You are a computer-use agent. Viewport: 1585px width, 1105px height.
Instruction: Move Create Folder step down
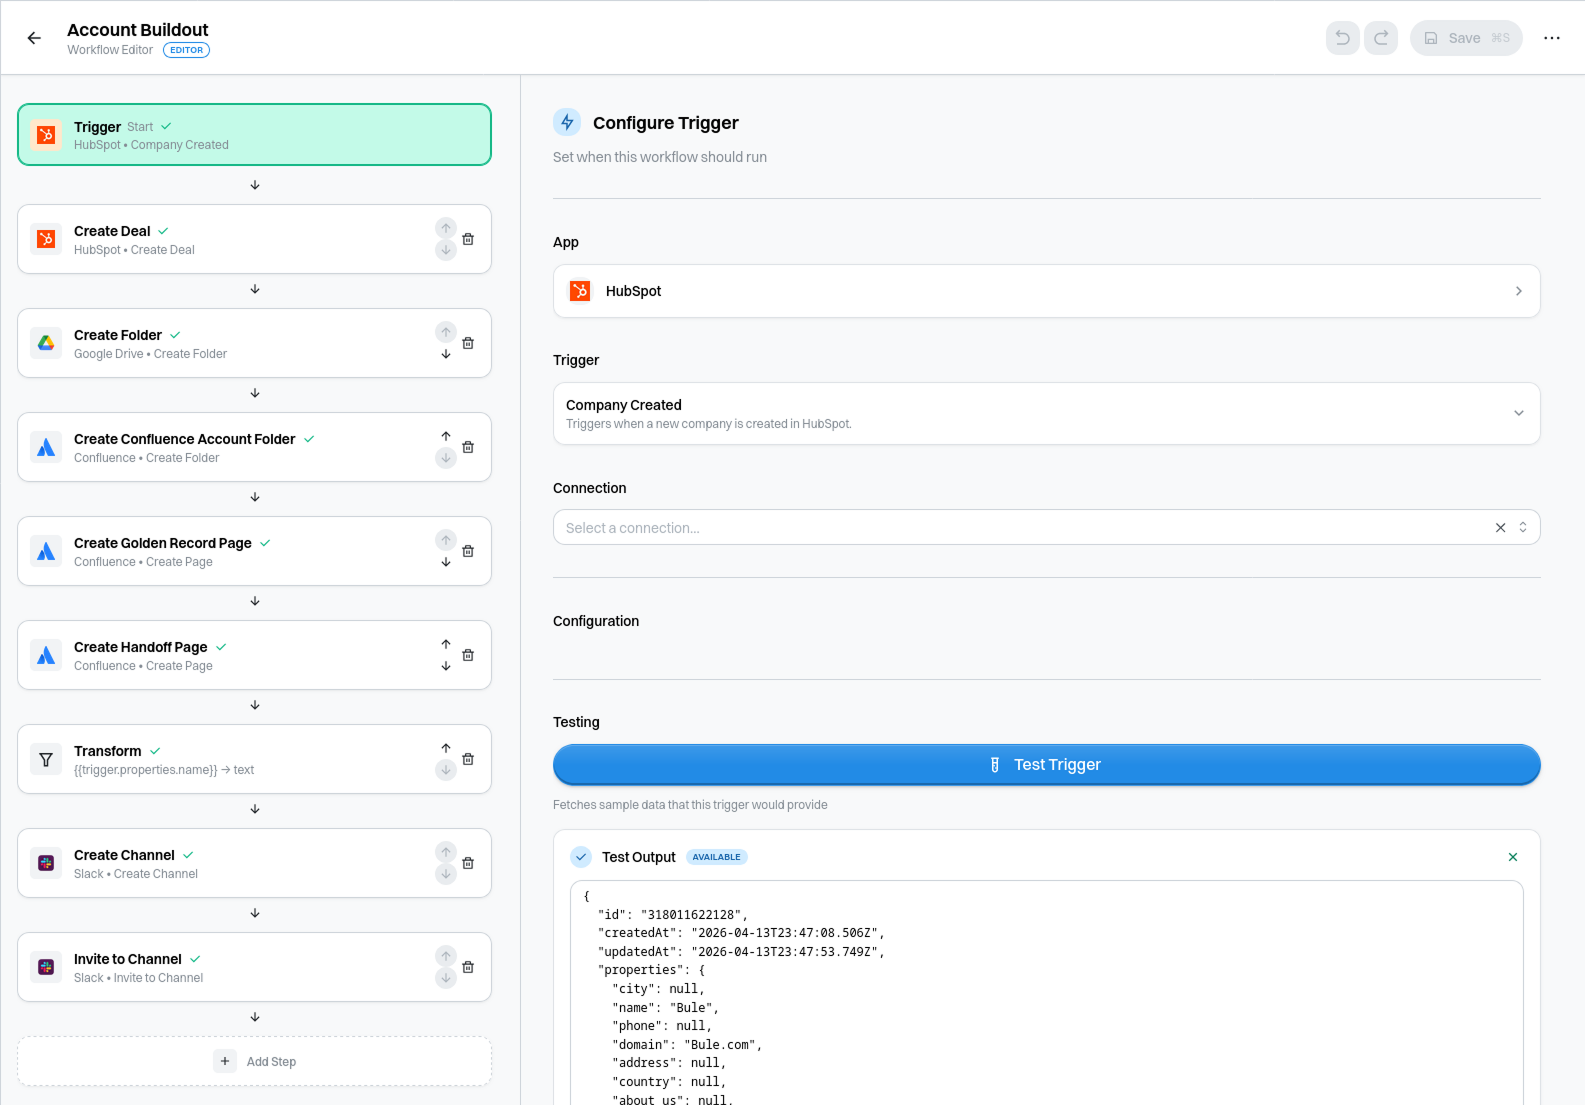click(x=446, y=354)
